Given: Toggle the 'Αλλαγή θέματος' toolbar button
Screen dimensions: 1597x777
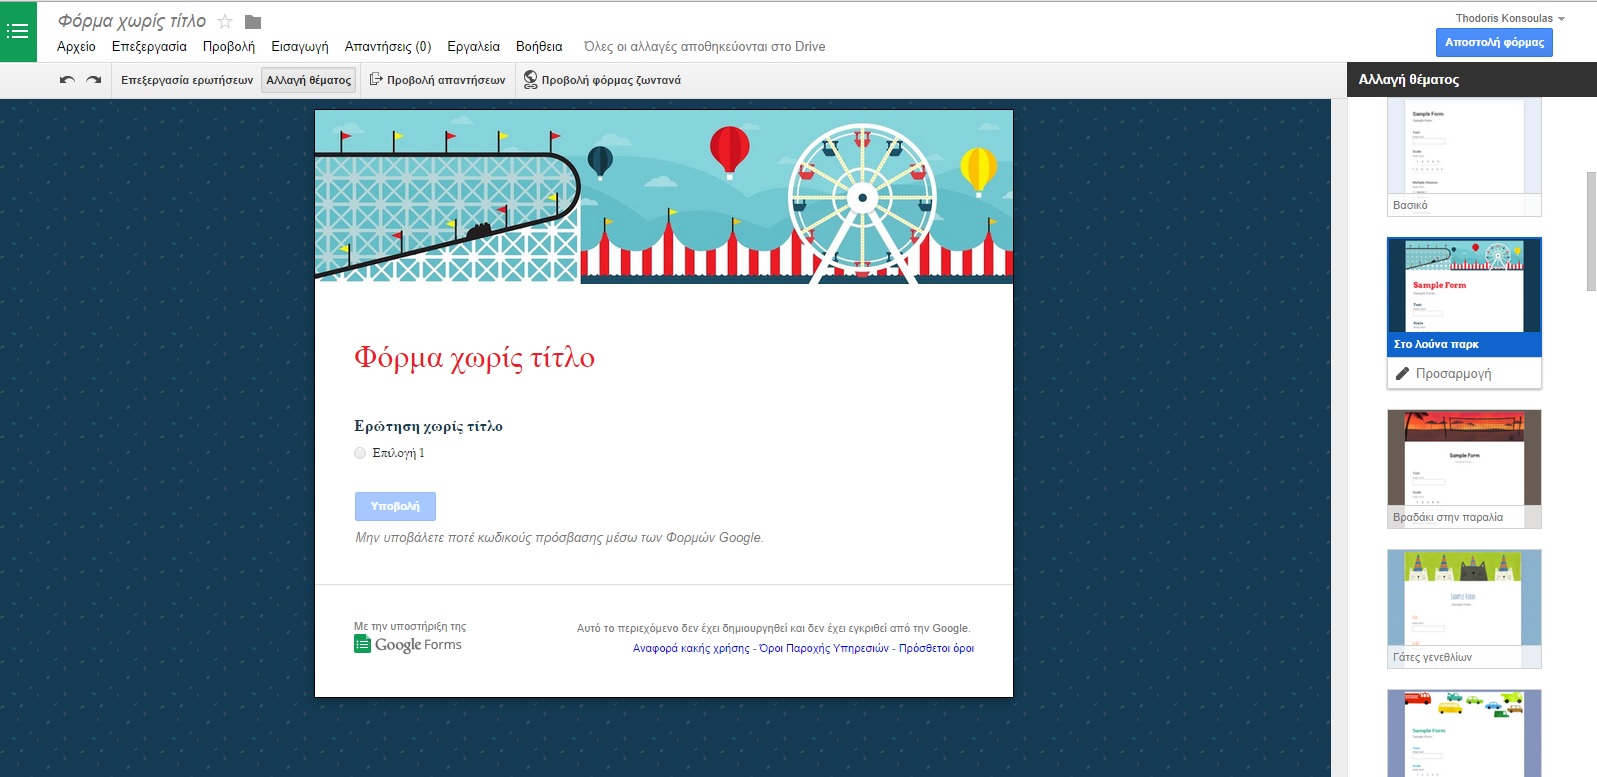Looking at the screenshot, I should click(x=308, y=80).
